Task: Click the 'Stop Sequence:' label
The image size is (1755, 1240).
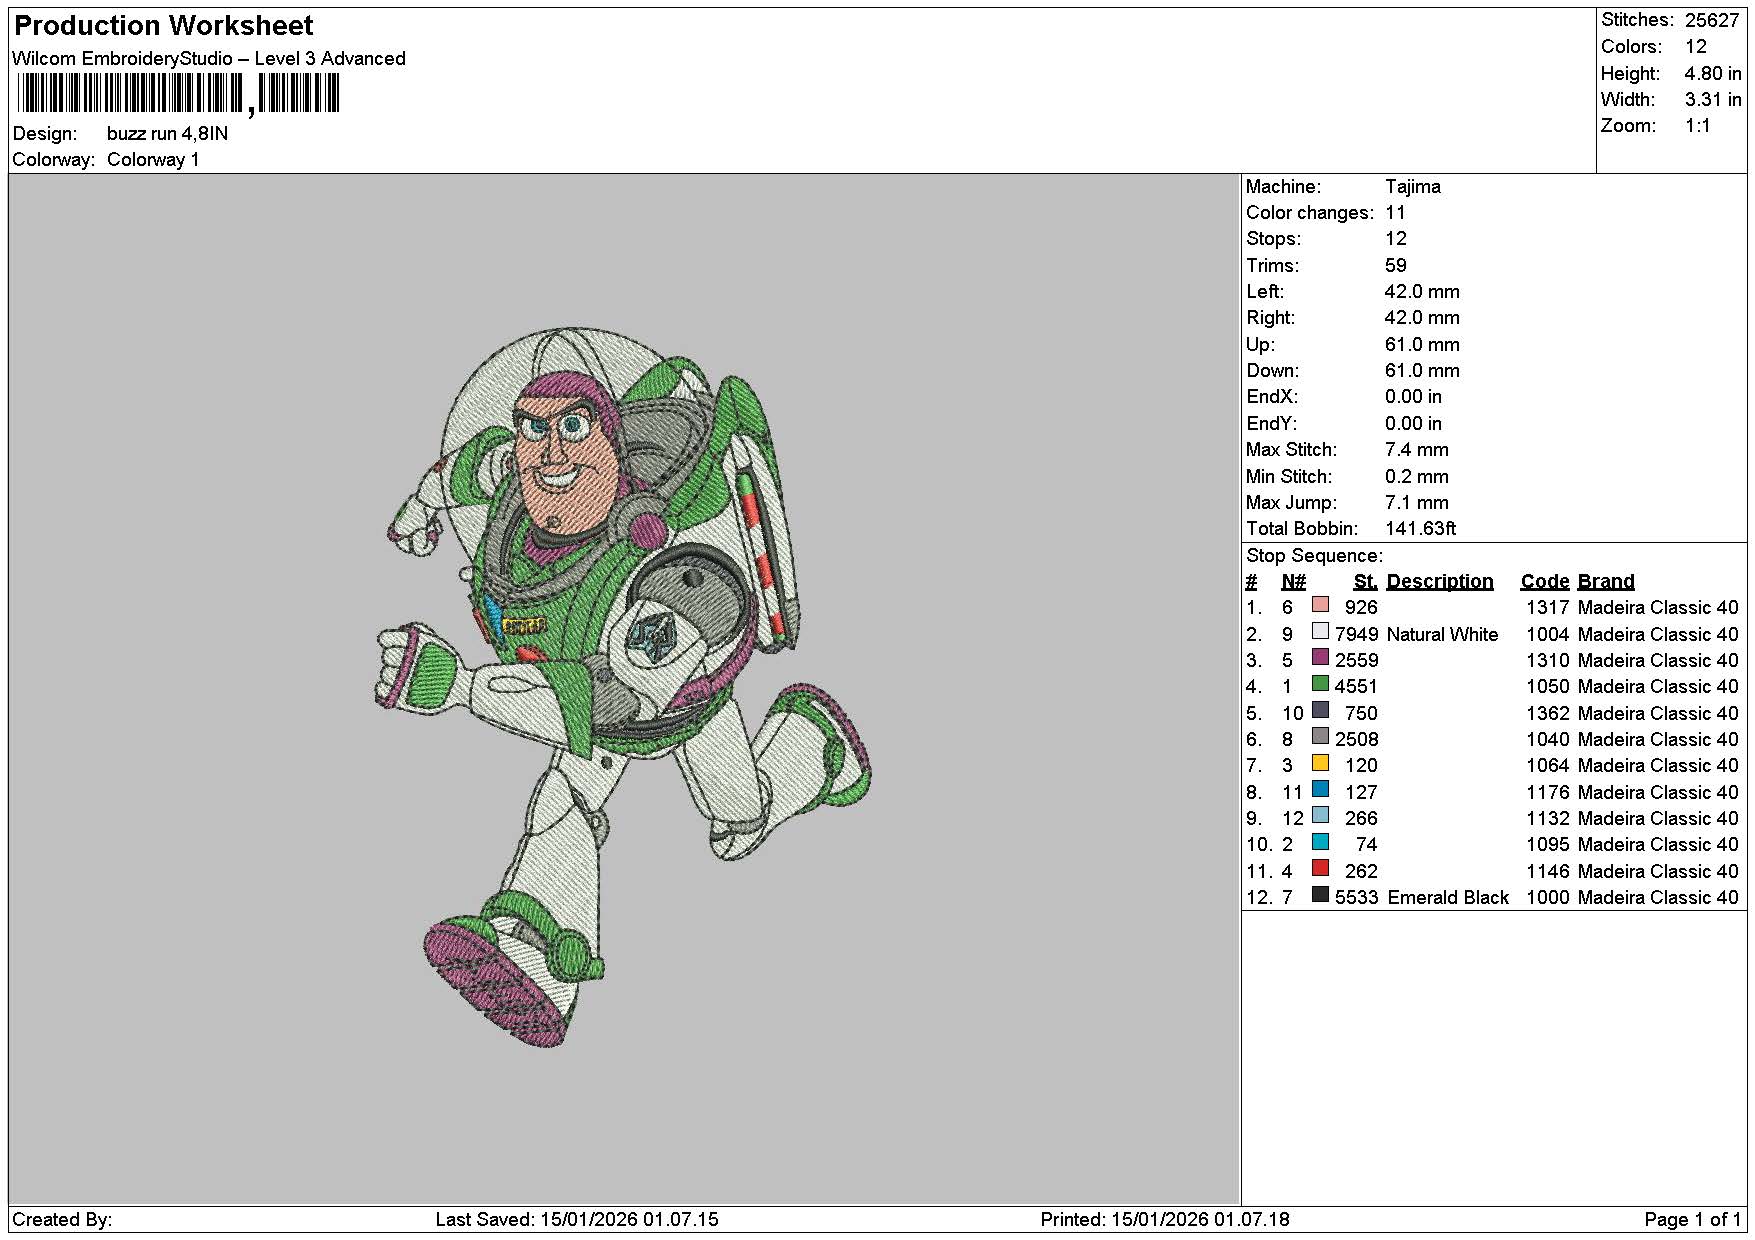Action: click(x=1314, y=556)
